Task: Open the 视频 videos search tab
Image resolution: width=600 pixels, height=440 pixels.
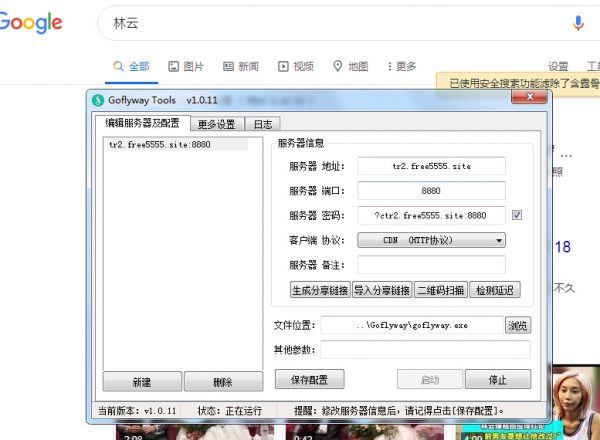Action: (296, 67)
